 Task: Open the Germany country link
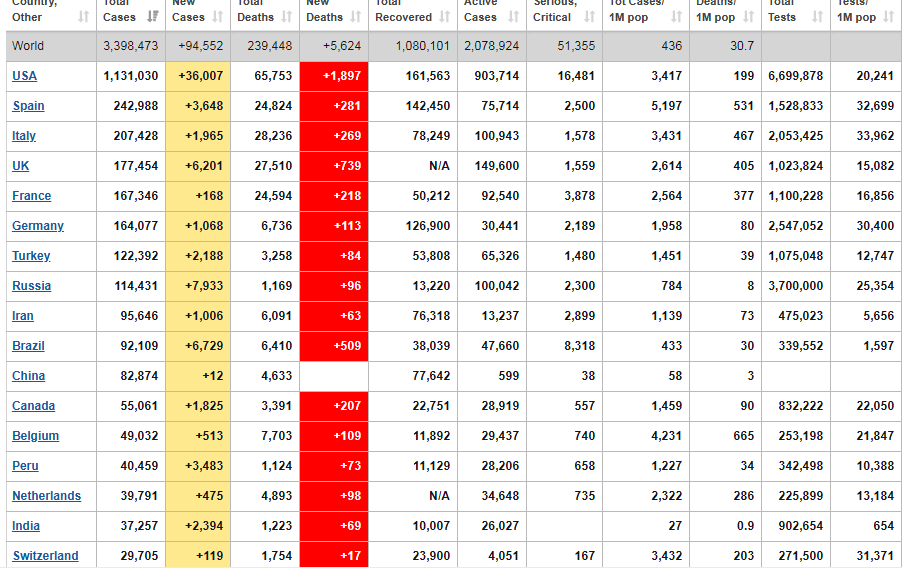coord(38,226)
